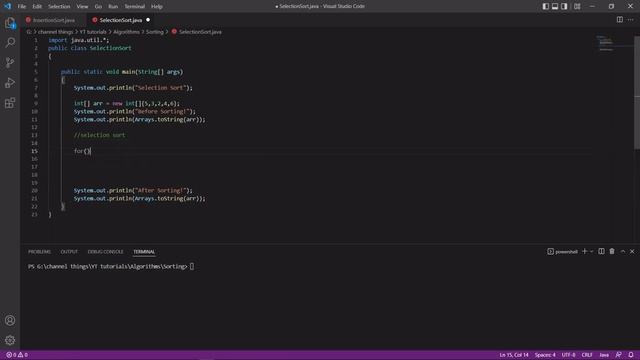Click 'channel things' breadcrumb segment

[x=55, y=32]
